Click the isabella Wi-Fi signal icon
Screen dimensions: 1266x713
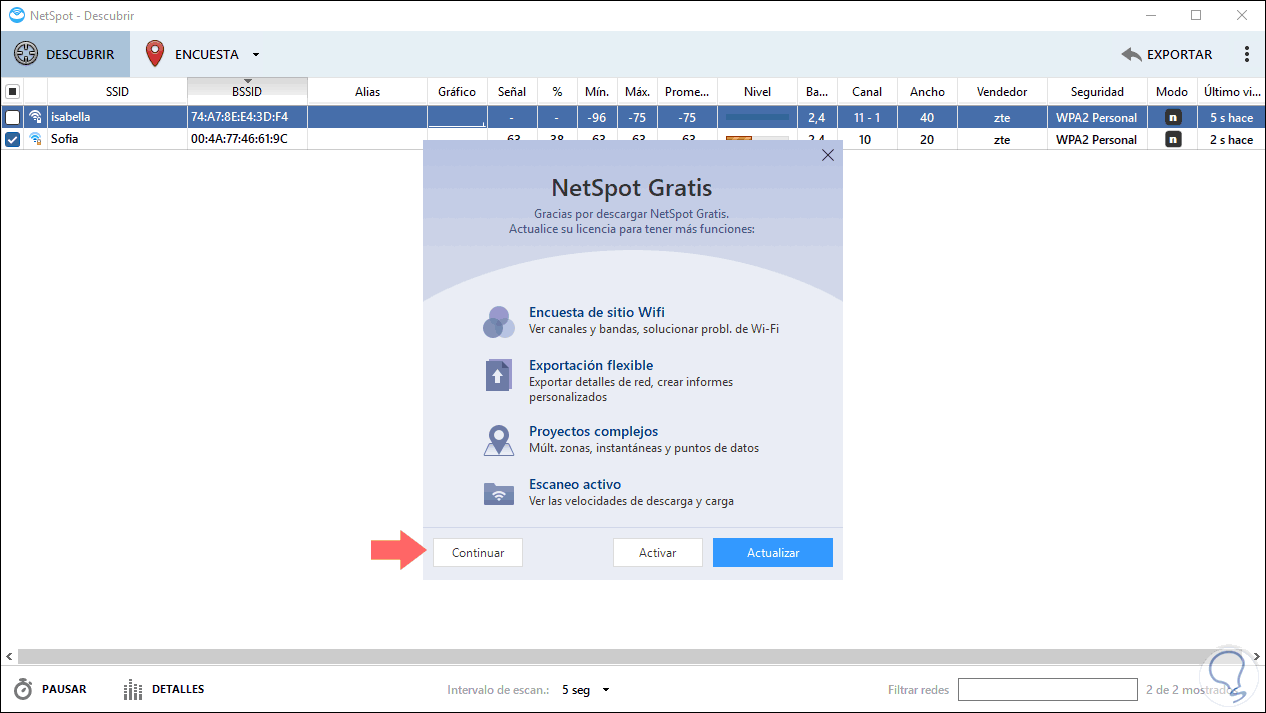coord(36,117)
